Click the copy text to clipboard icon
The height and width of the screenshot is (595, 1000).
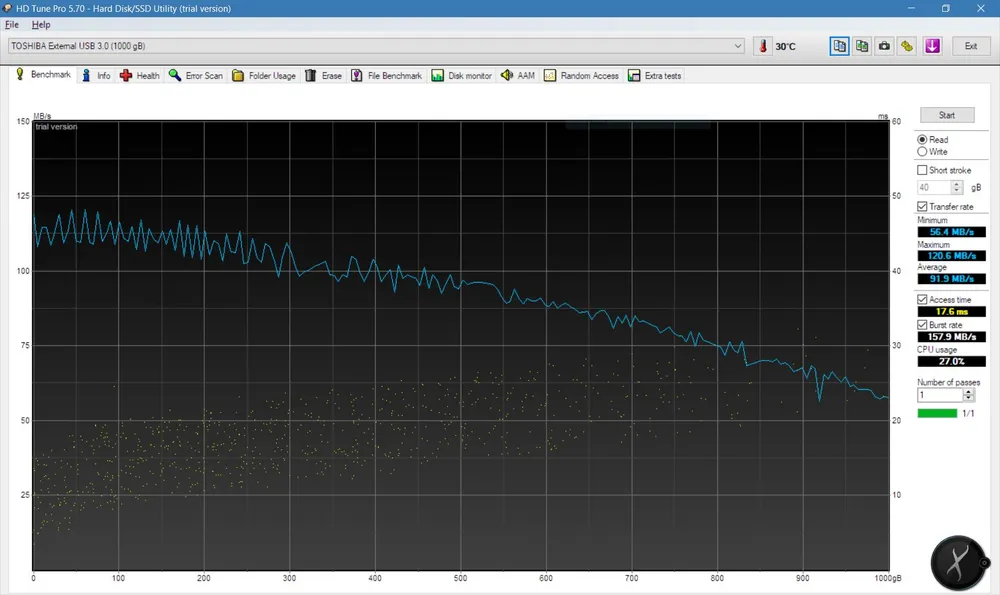tap(839, 46)
